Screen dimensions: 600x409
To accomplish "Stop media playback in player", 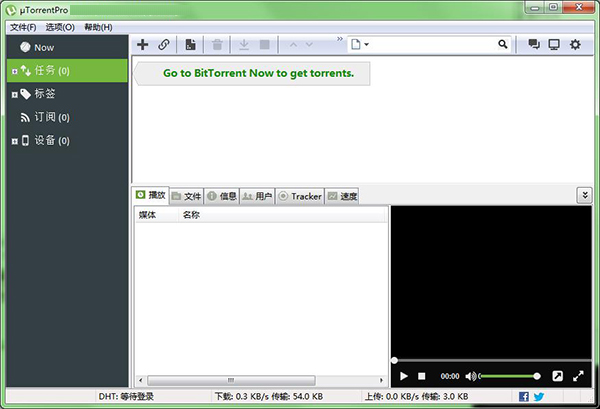I will [x=422, y=376].
